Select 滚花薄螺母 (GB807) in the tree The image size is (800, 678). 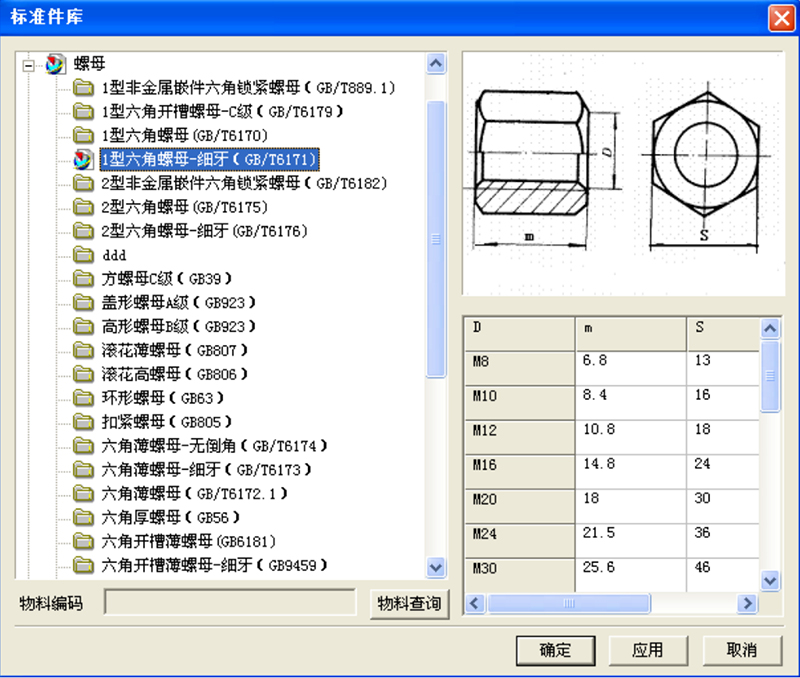pyautogui.click(x=174, y=351)
